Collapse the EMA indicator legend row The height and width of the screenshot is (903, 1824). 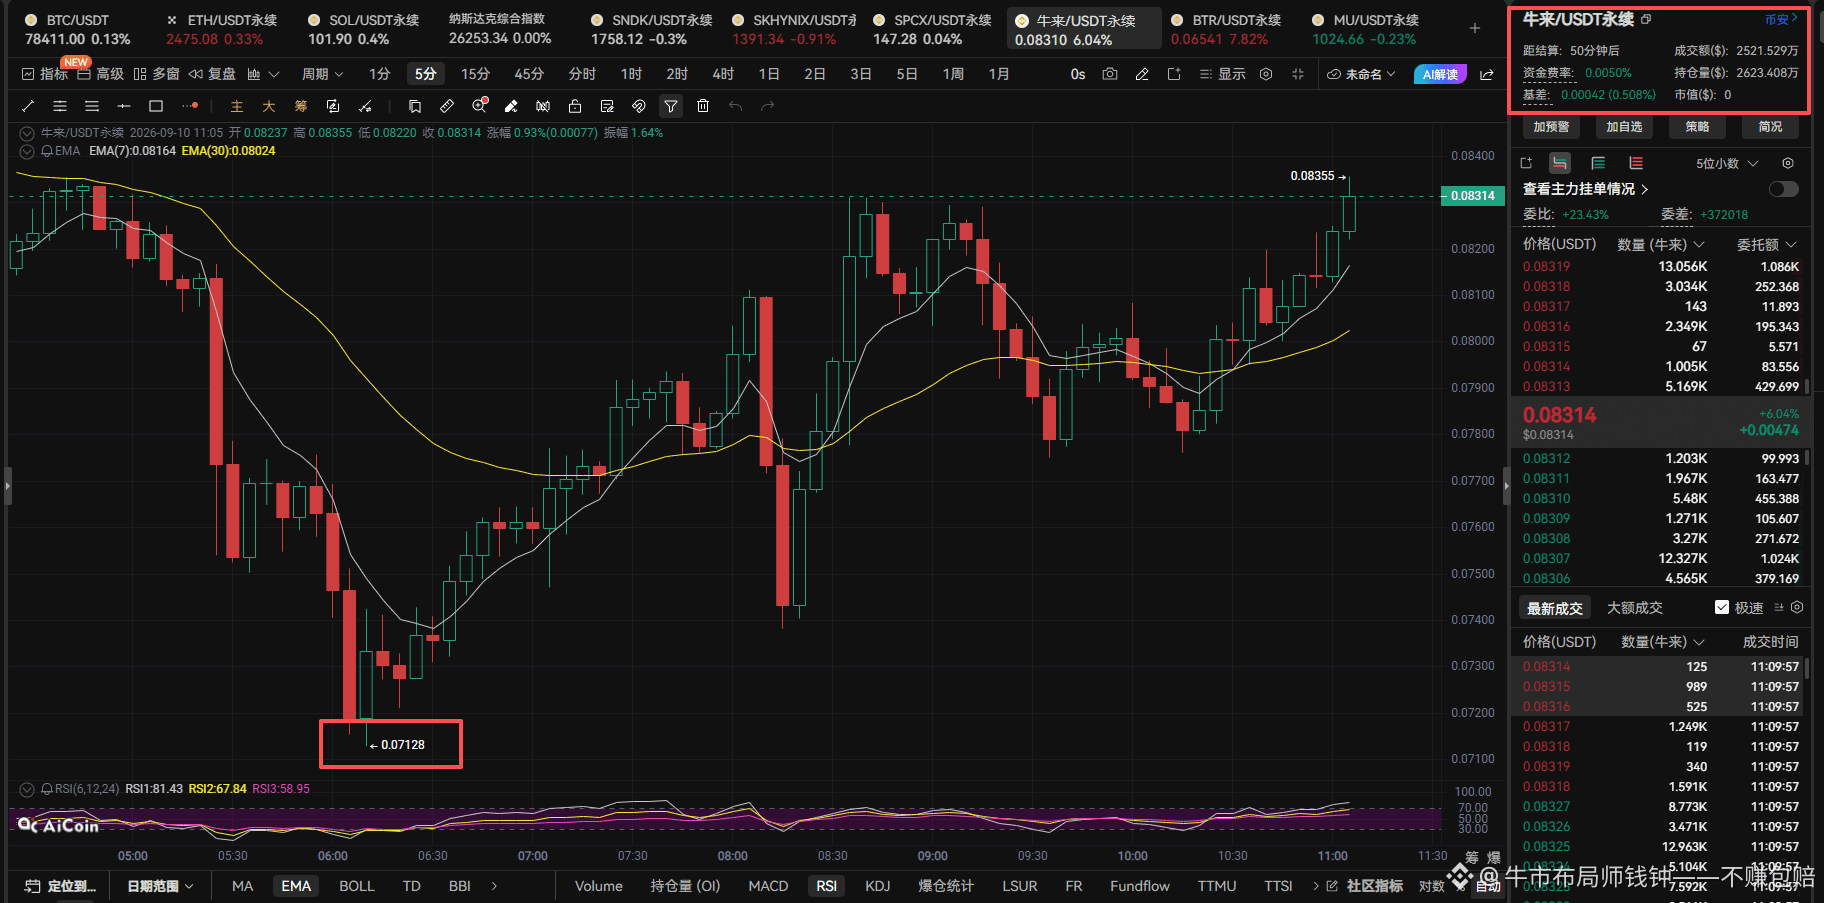(27, 151)
